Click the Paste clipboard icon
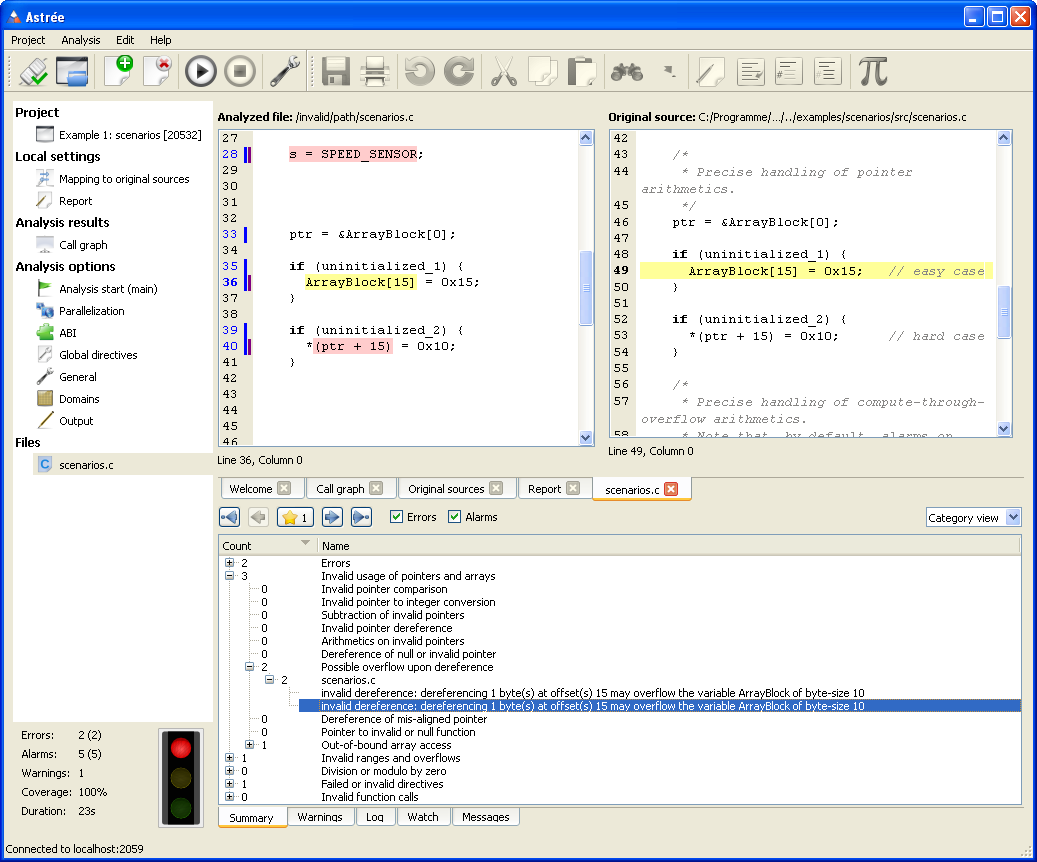The width and height of the screenshot is (1037, 862). [581, 71]
